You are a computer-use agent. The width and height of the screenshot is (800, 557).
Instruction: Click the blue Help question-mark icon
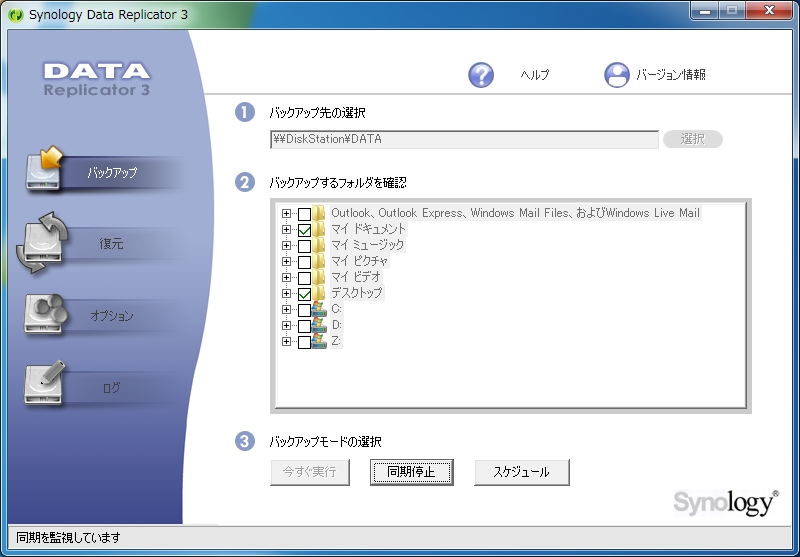click(x=481, y=75)
